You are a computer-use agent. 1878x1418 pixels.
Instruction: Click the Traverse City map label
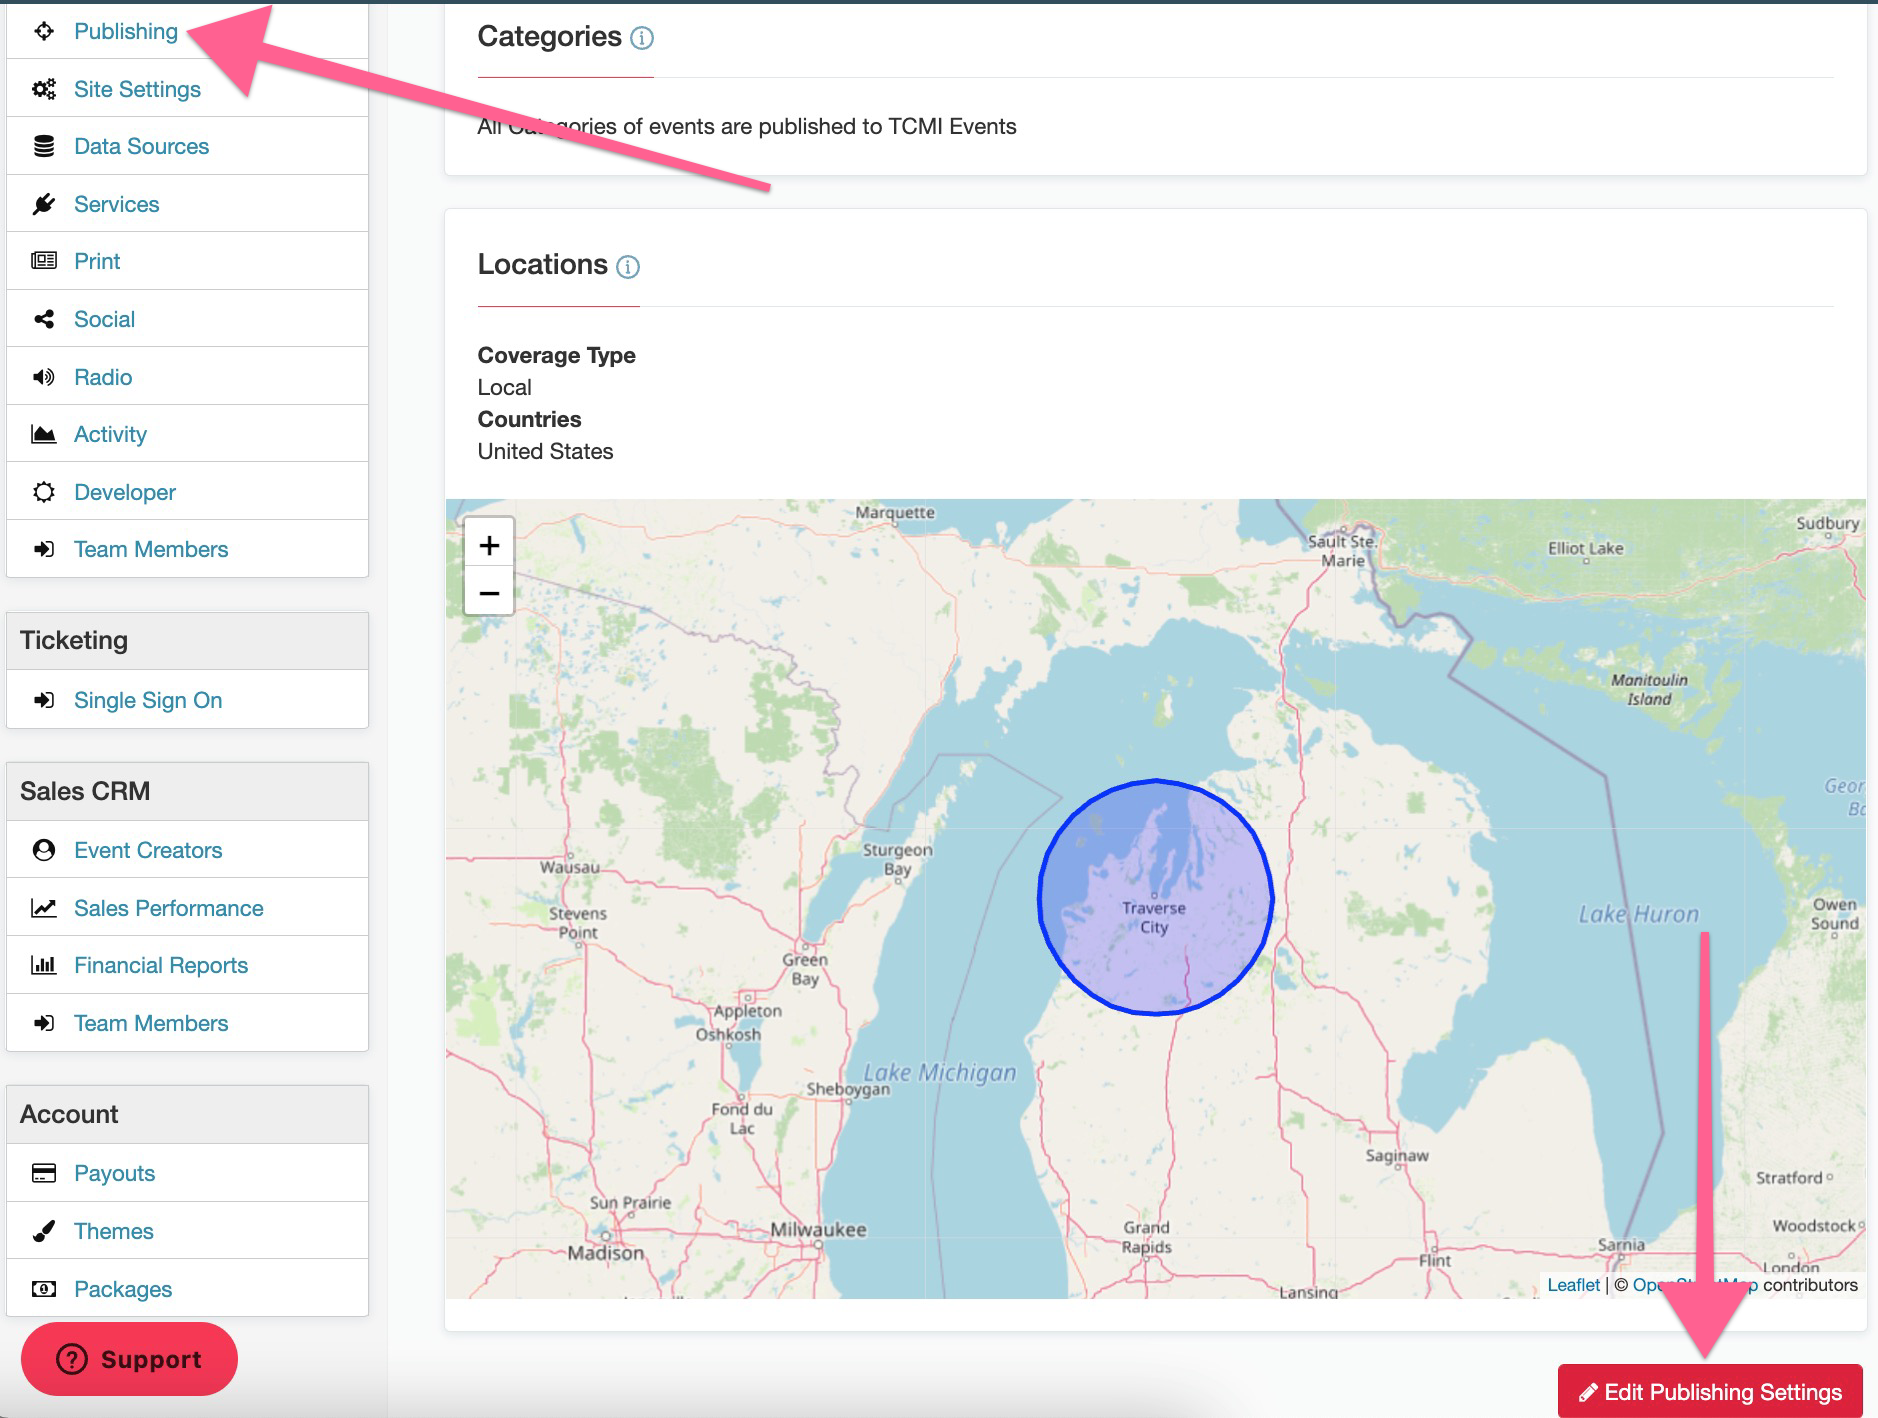(x=1154, y=917)
